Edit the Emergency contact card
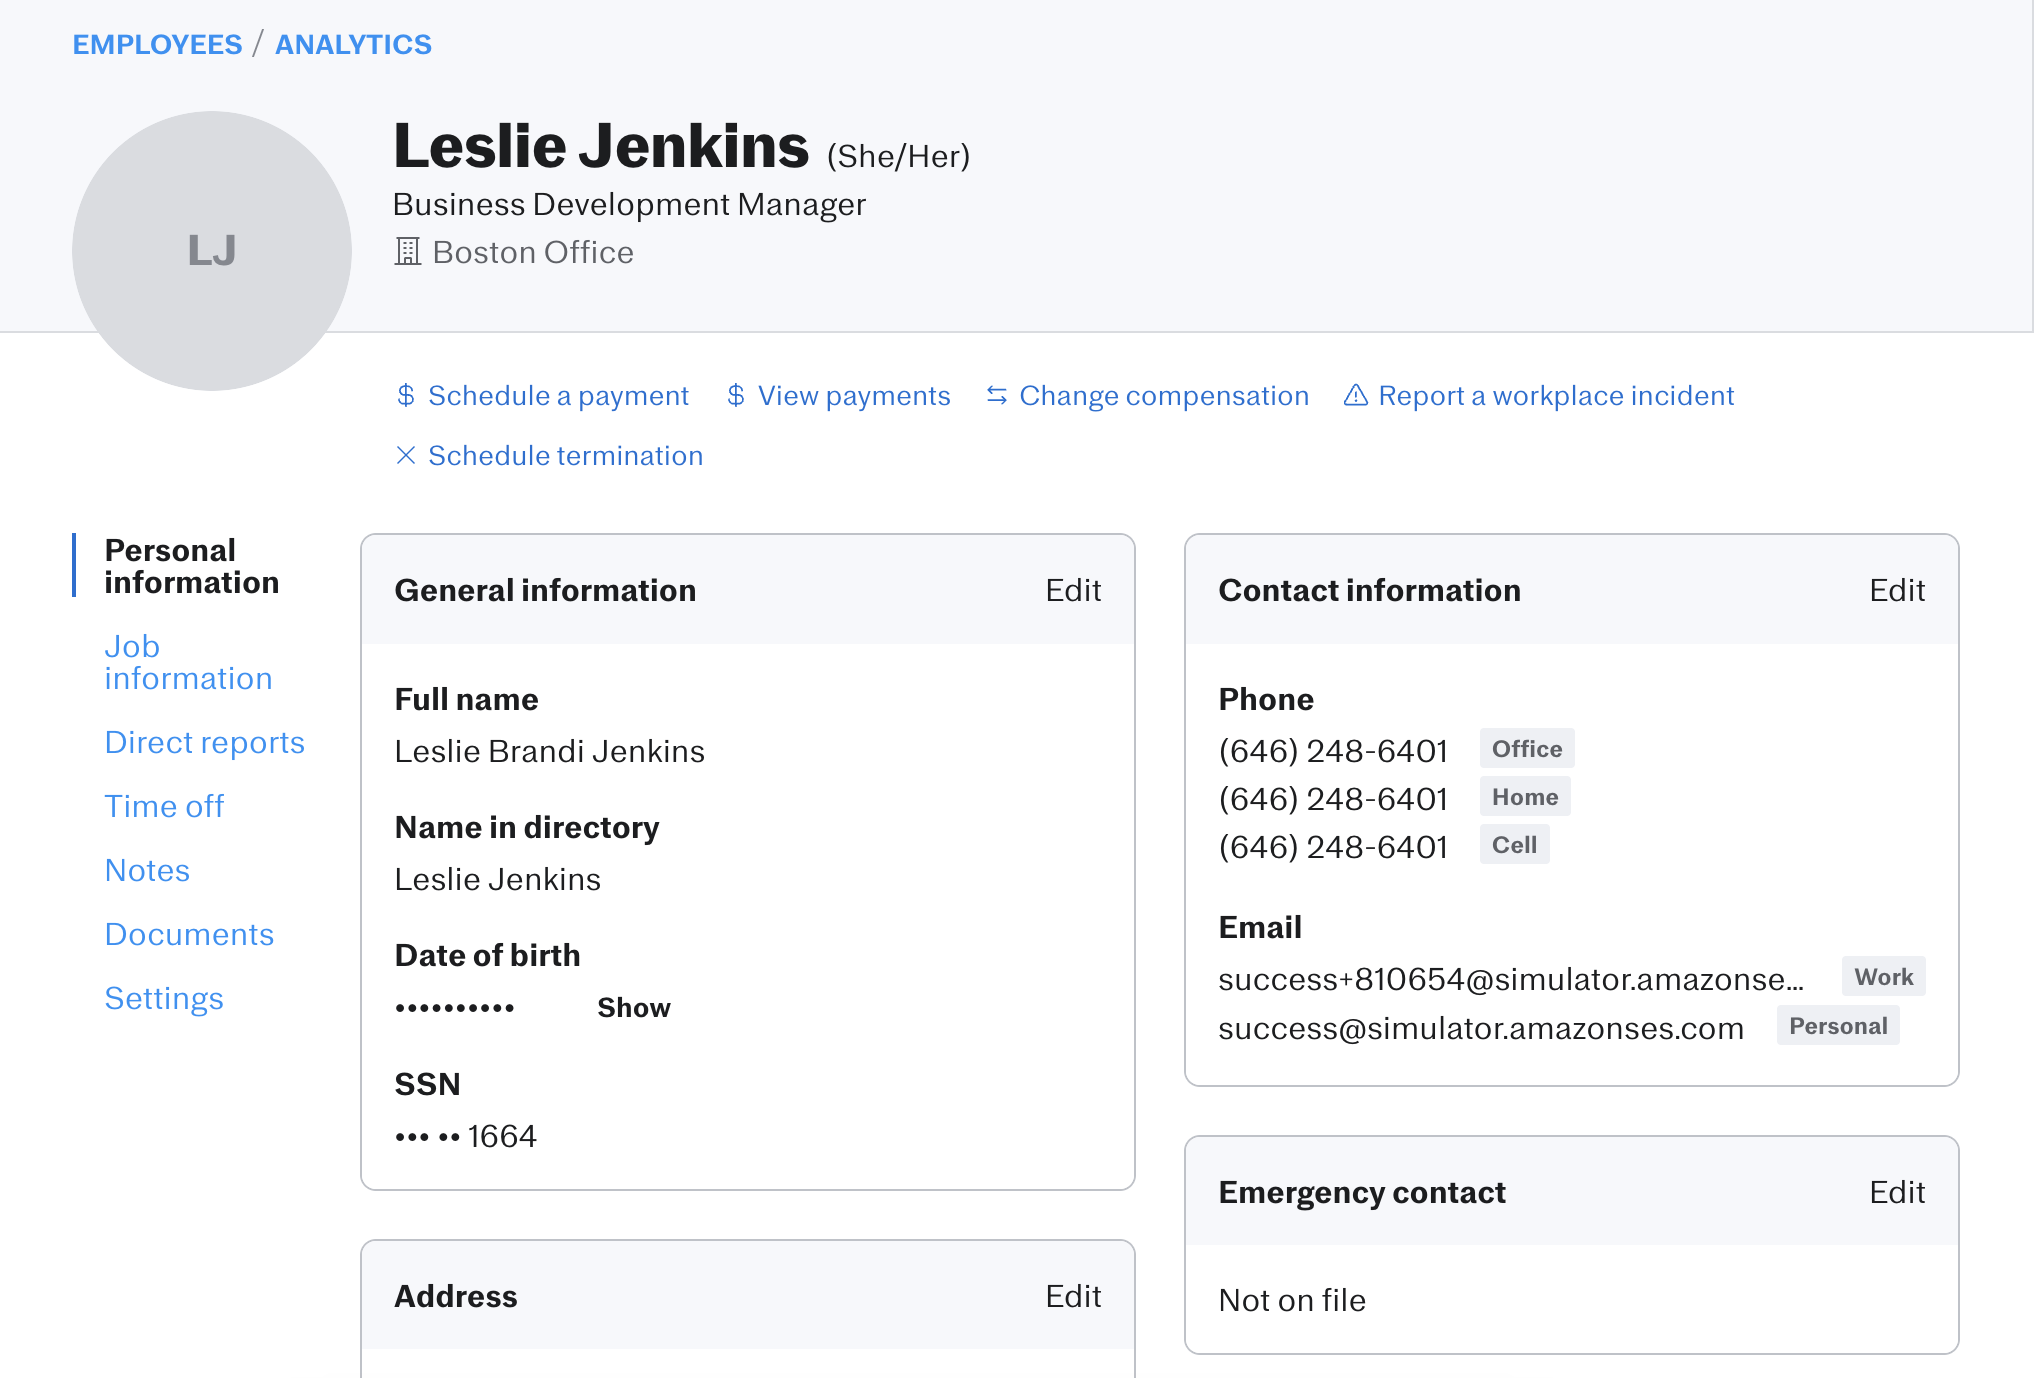This screenshot has width=2034, height=1378. 1896,1192
